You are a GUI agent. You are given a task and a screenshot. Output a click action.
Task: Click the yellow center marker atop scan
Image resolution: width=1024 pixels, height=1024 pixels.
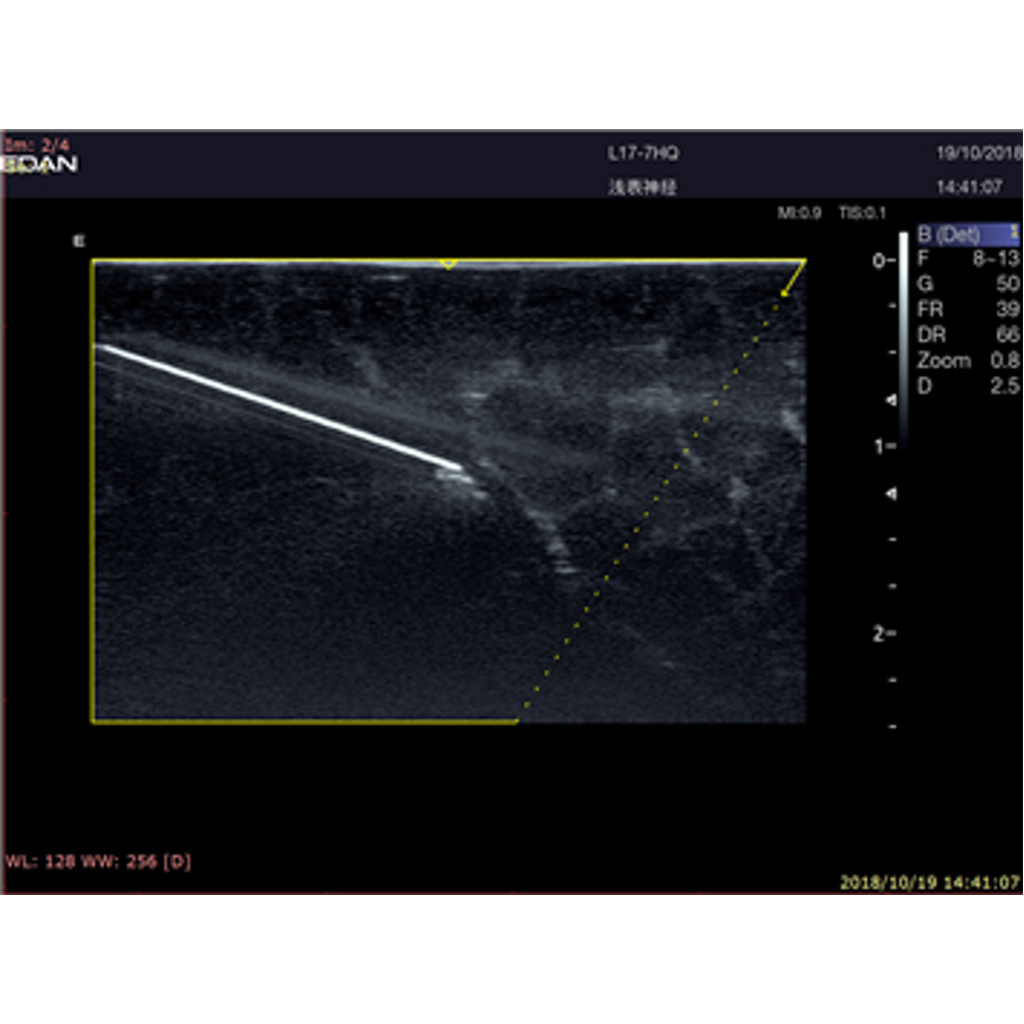pos(449,263)
